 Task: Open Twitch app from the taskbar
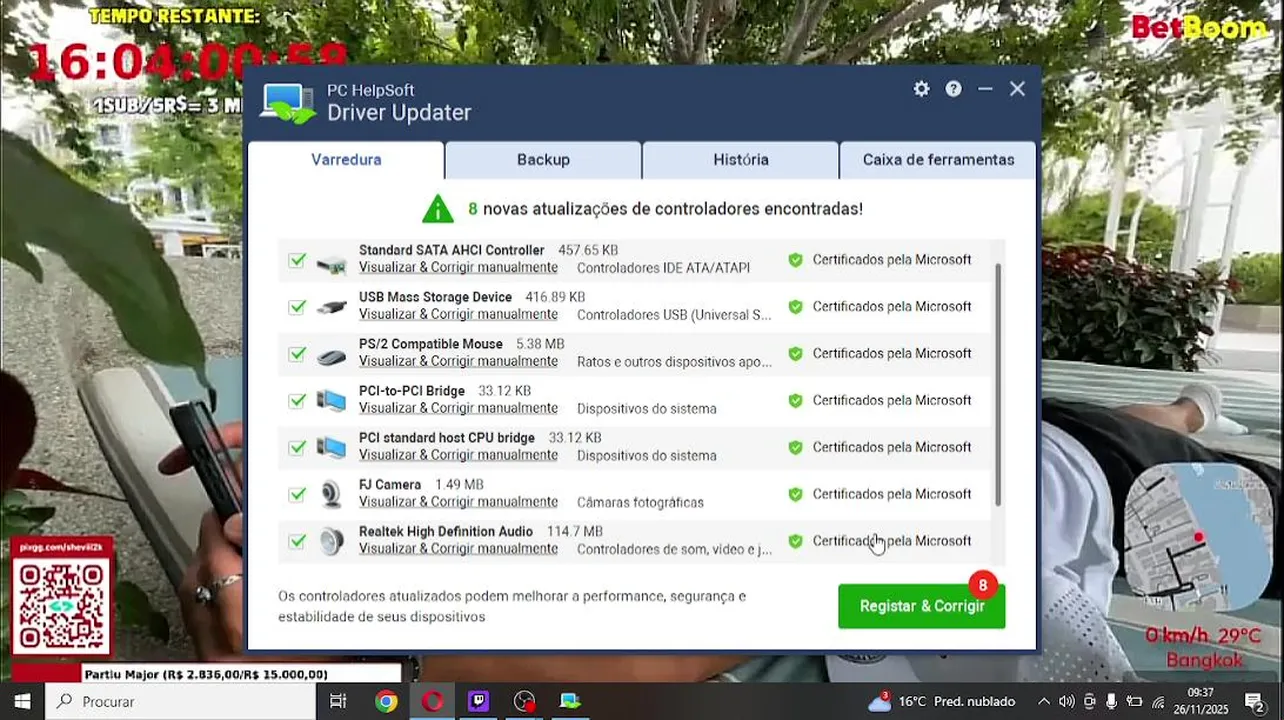tap(478, 701)
